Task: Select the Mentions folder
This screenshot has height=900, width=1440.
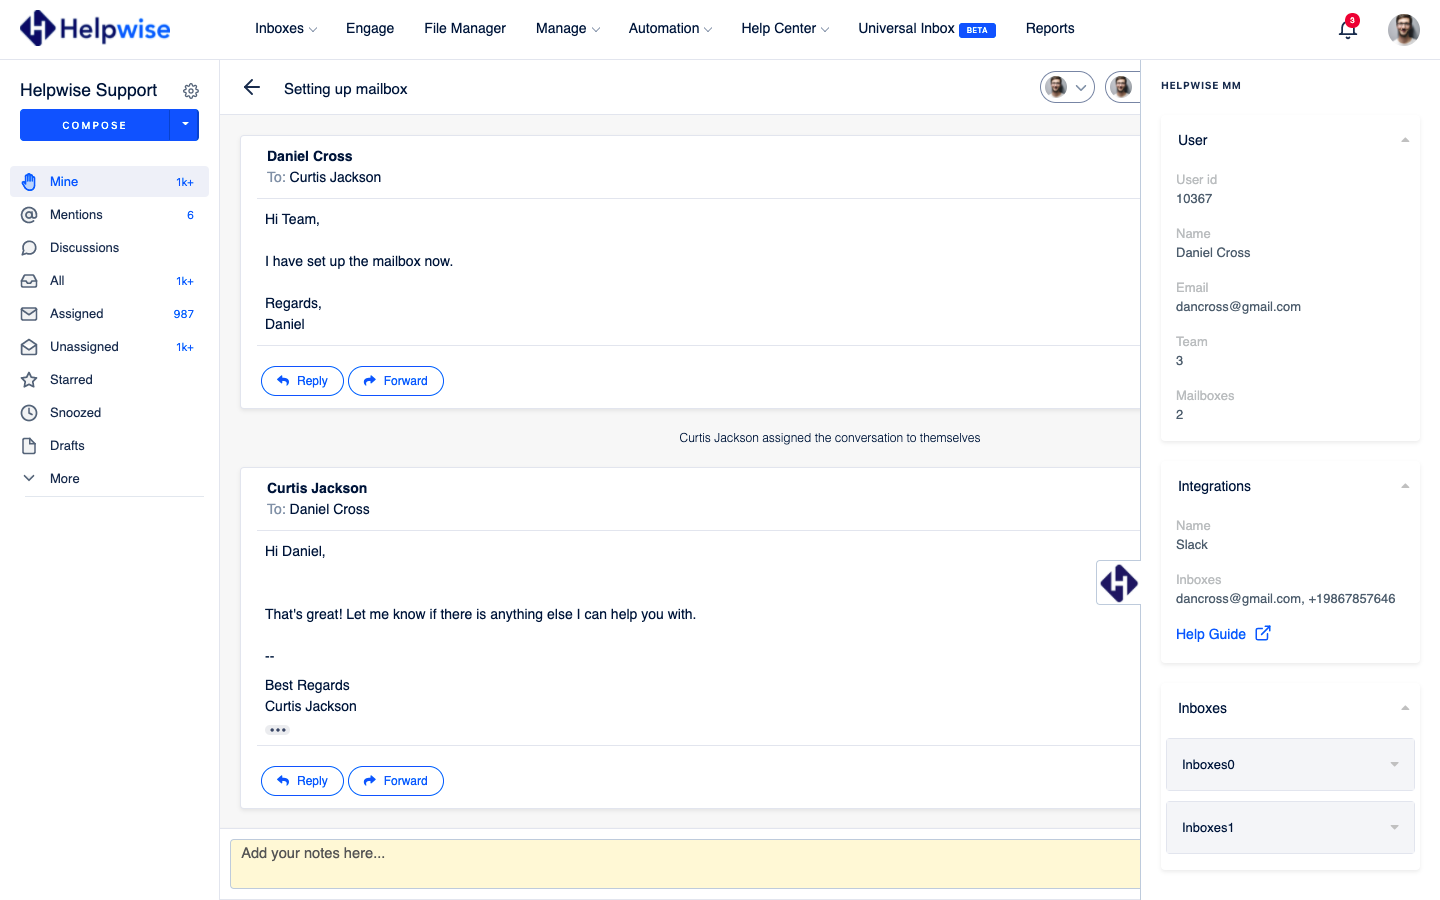Action: point(109,215)
